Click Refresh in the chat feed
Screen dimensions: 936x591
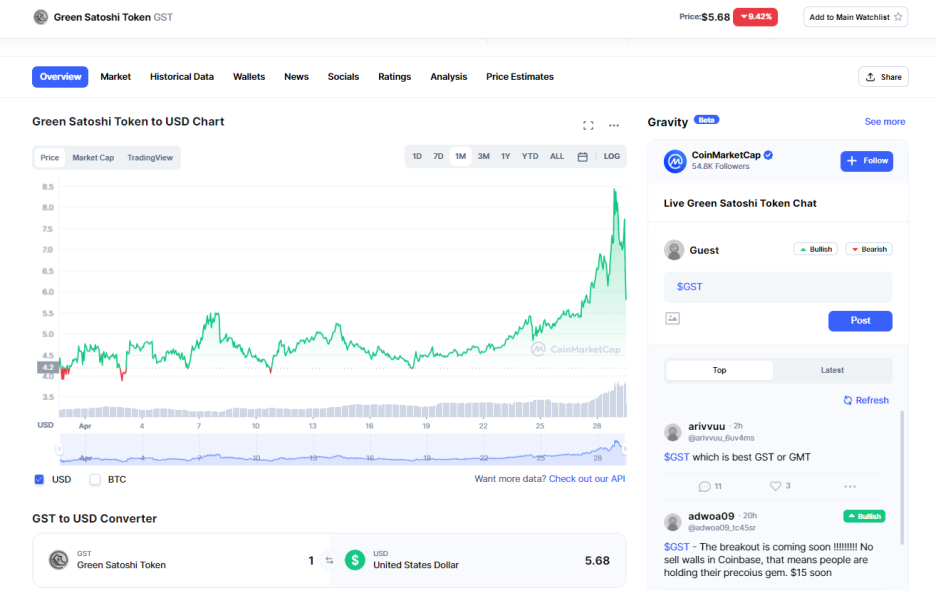click(866, 400)
